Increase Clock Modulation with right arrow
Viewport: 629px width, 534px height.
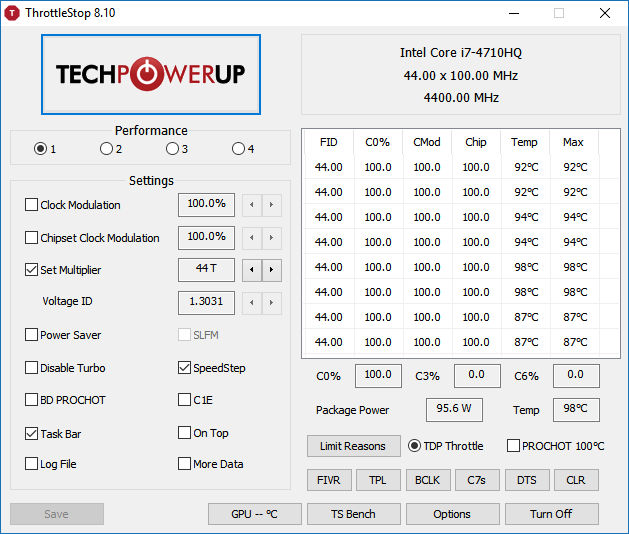(272, 205)
